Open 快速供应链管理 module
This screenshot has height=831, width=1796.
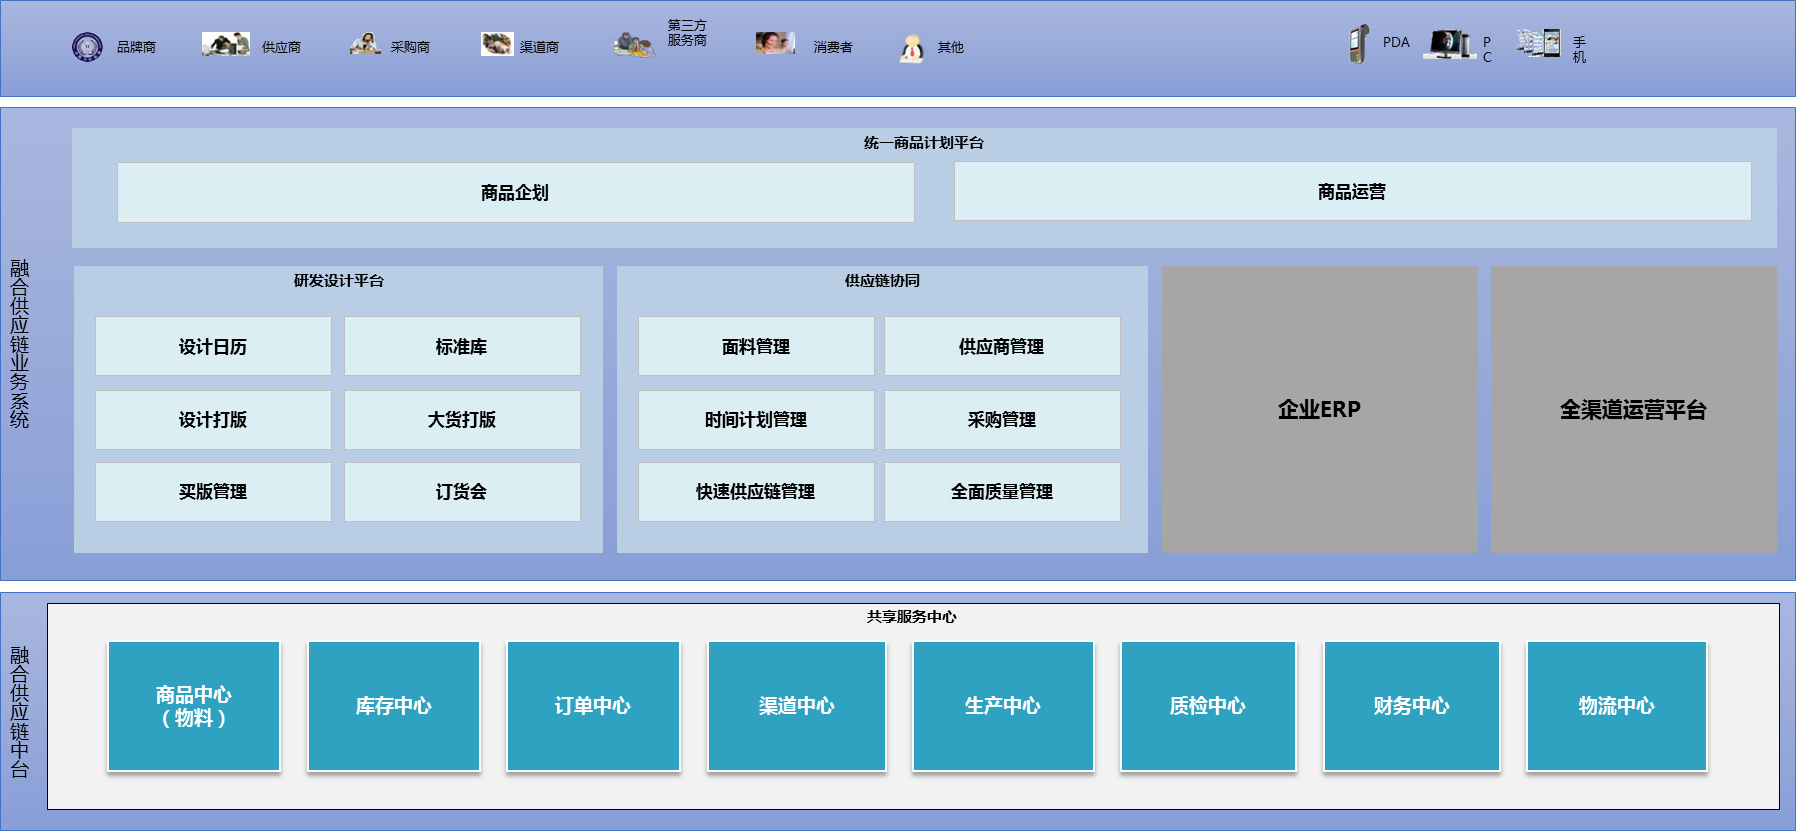(x=756, y=491)
